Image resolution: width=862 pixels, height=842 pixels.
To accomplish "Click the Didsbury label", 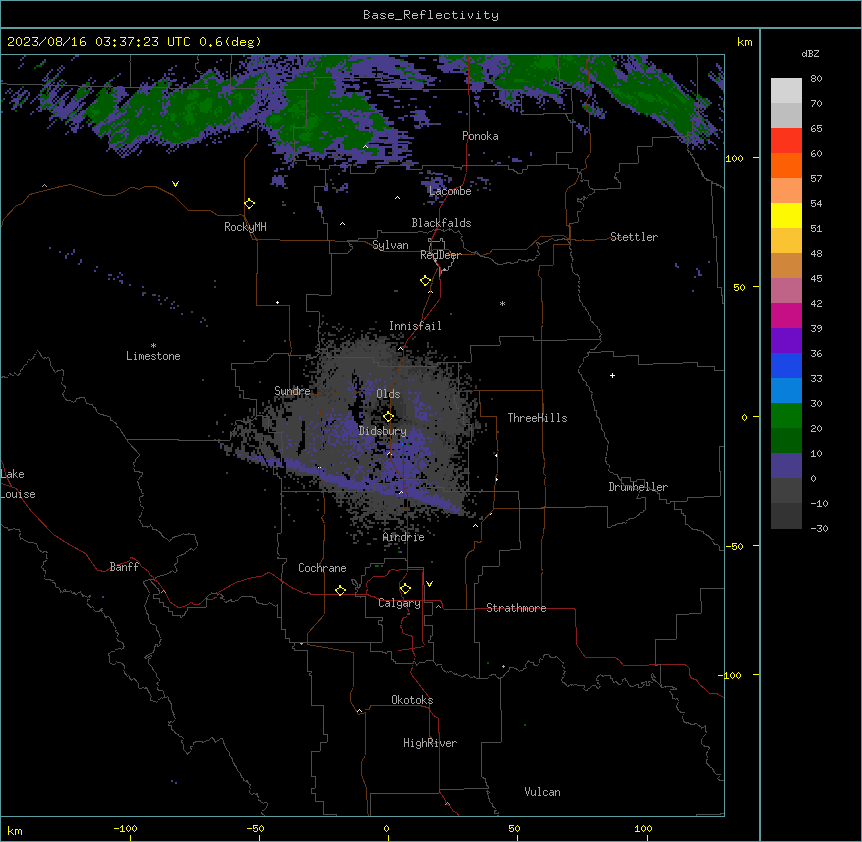I will click(383, 431).
